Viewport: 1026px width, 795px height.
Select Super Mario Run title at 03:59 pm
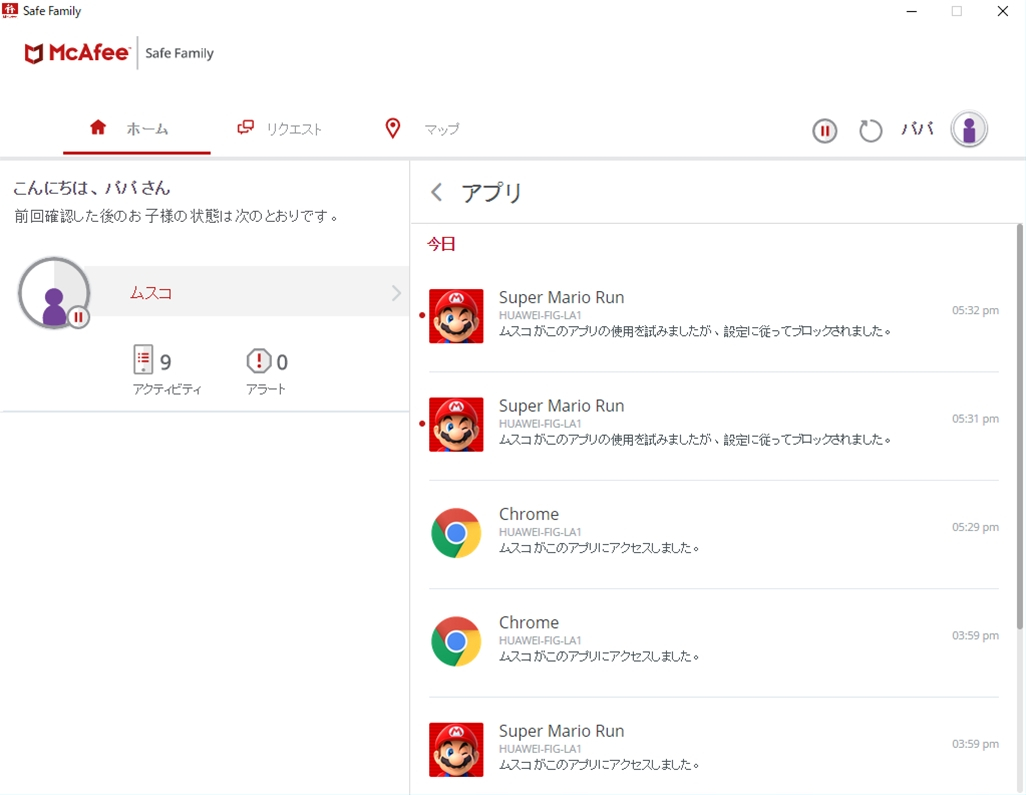coord(561,731)
